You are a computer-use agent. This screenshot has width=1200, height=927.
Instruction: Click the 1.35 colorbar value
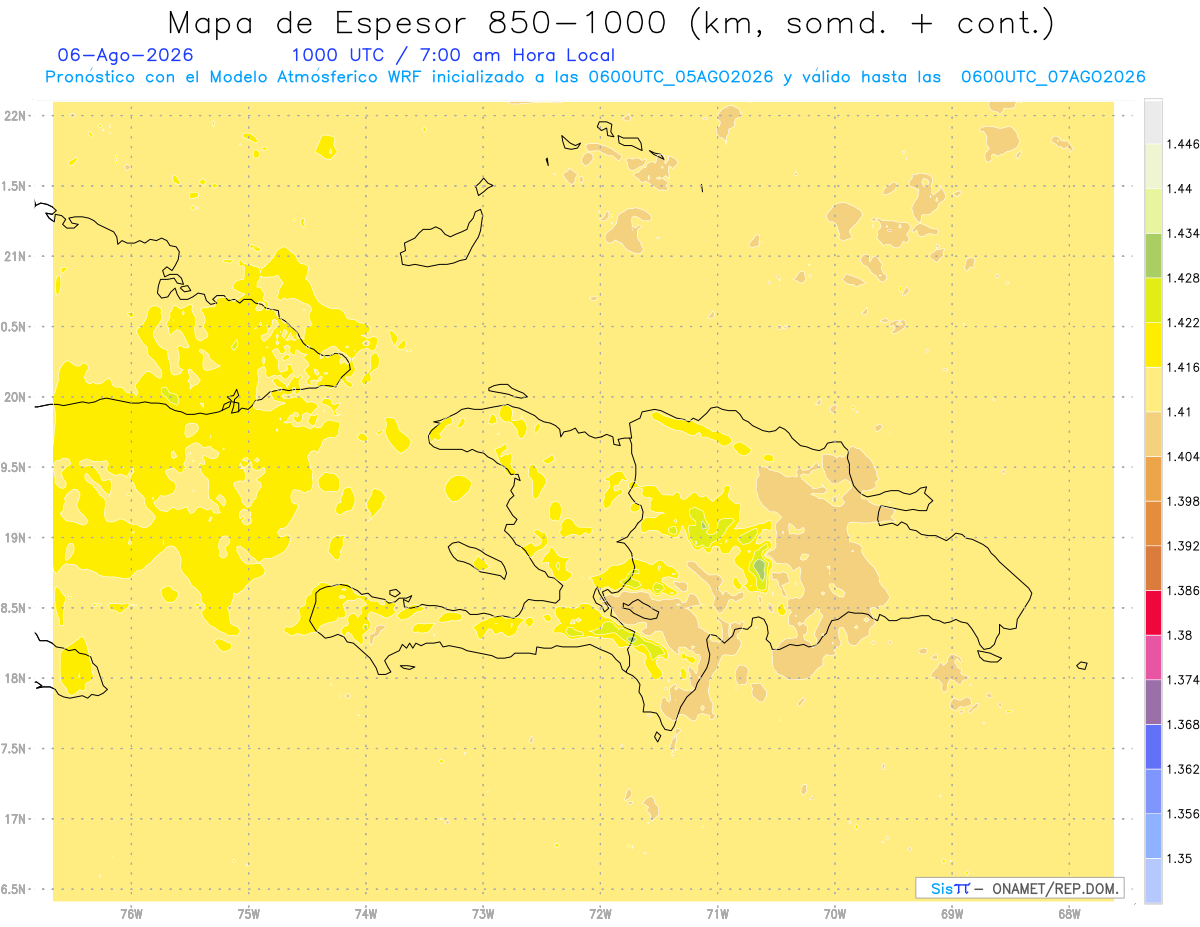pyautogui.click(x=1180, y=858)
